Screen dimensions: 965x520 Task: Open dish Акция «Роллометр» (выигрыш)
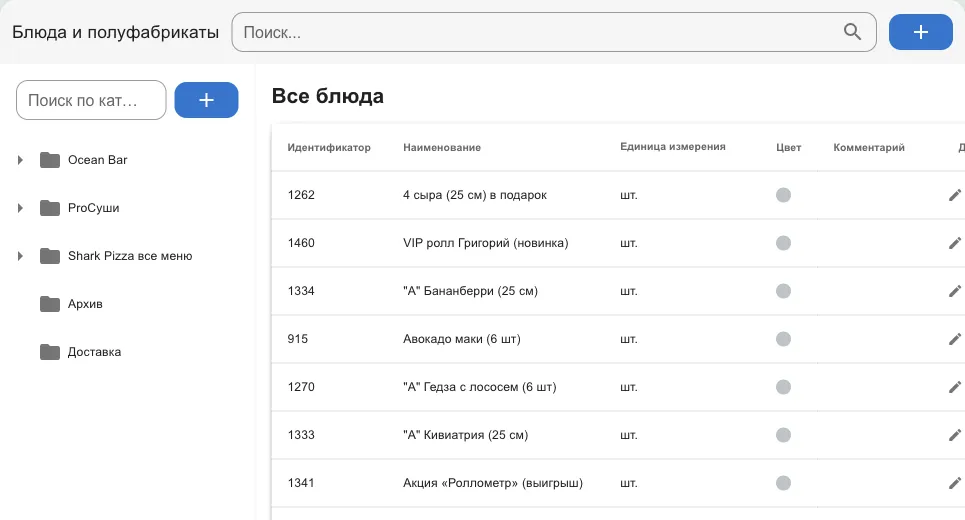[493, 483]
